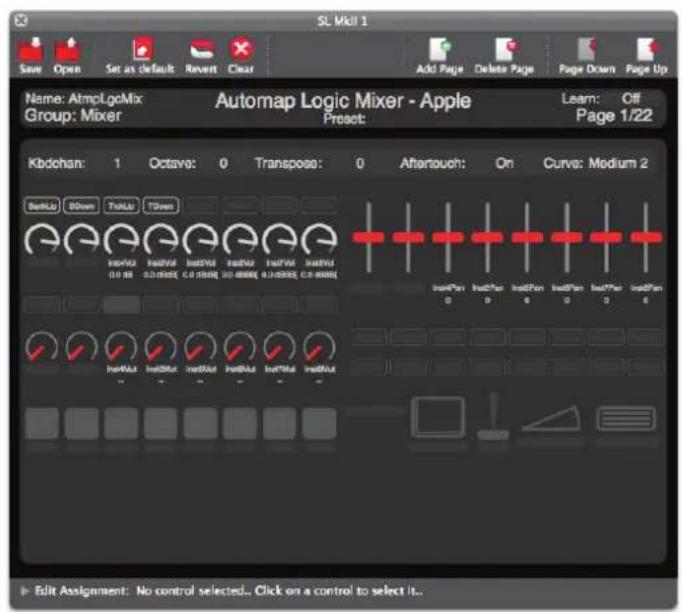Image resolution: width=682 pixels, height=612 pixels.
Task: Select the first white rotary knob in the upper row
Action: point(42,239)
